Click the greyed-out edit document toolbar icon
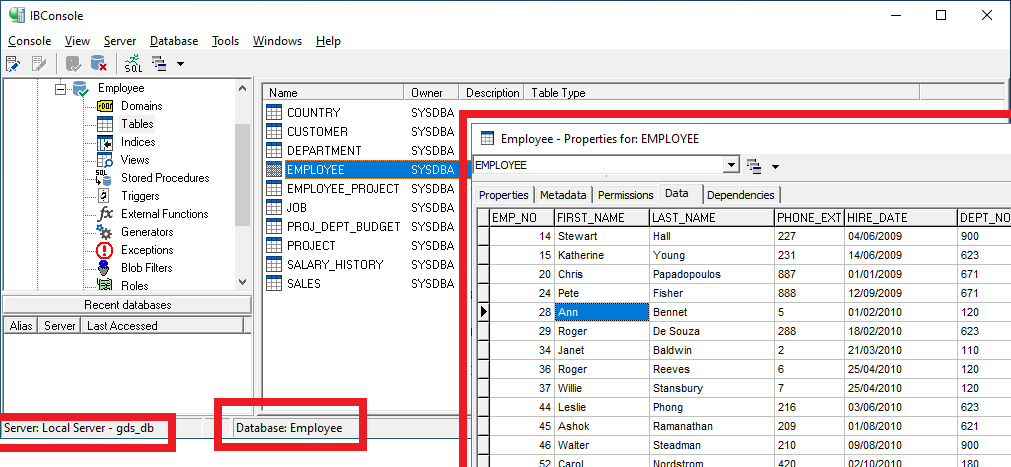Screen dimensions: 1011x467 pos(40,63)
